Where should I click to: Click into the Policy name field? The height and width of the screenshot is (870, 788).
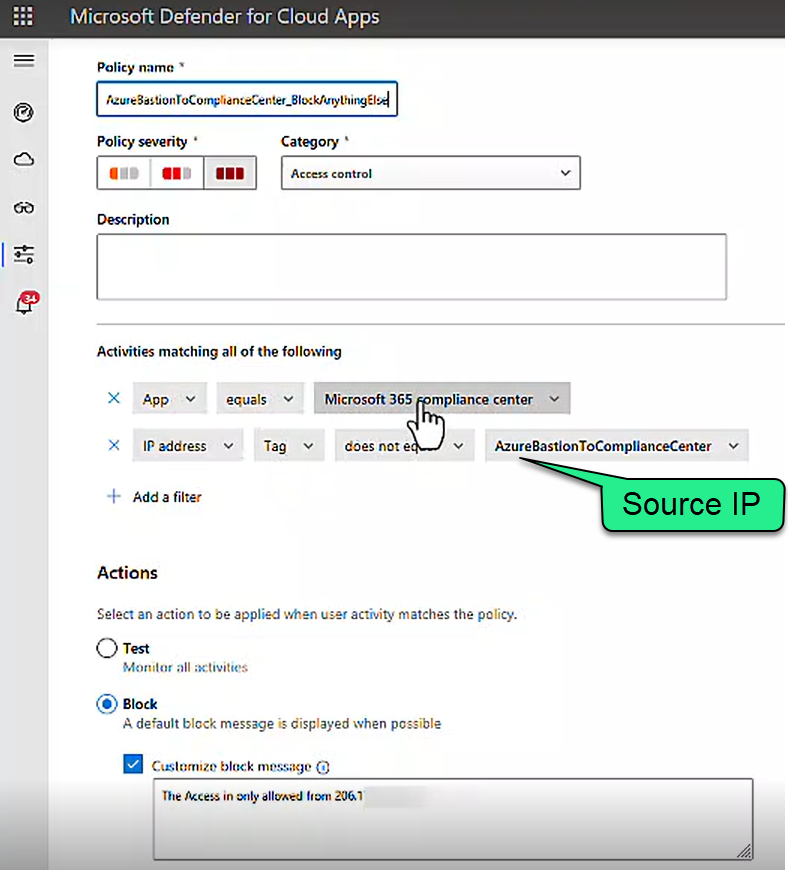click(247, 99)
